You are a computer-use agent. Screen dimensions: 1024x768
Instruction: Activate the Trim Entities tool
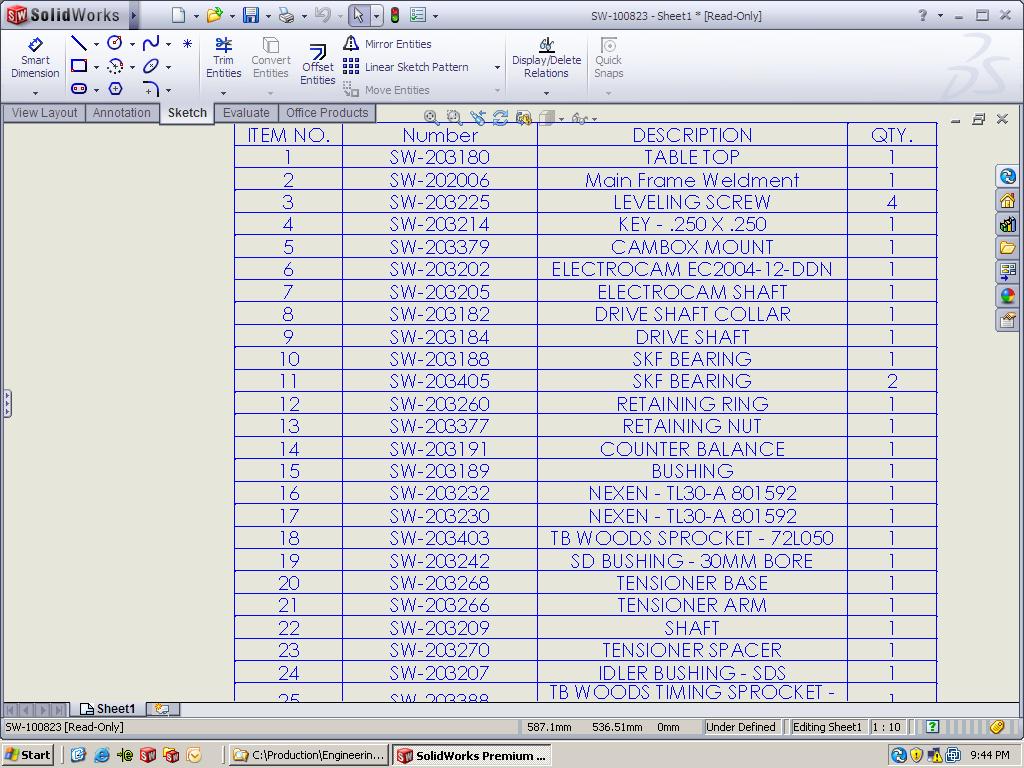pos(223,59)
